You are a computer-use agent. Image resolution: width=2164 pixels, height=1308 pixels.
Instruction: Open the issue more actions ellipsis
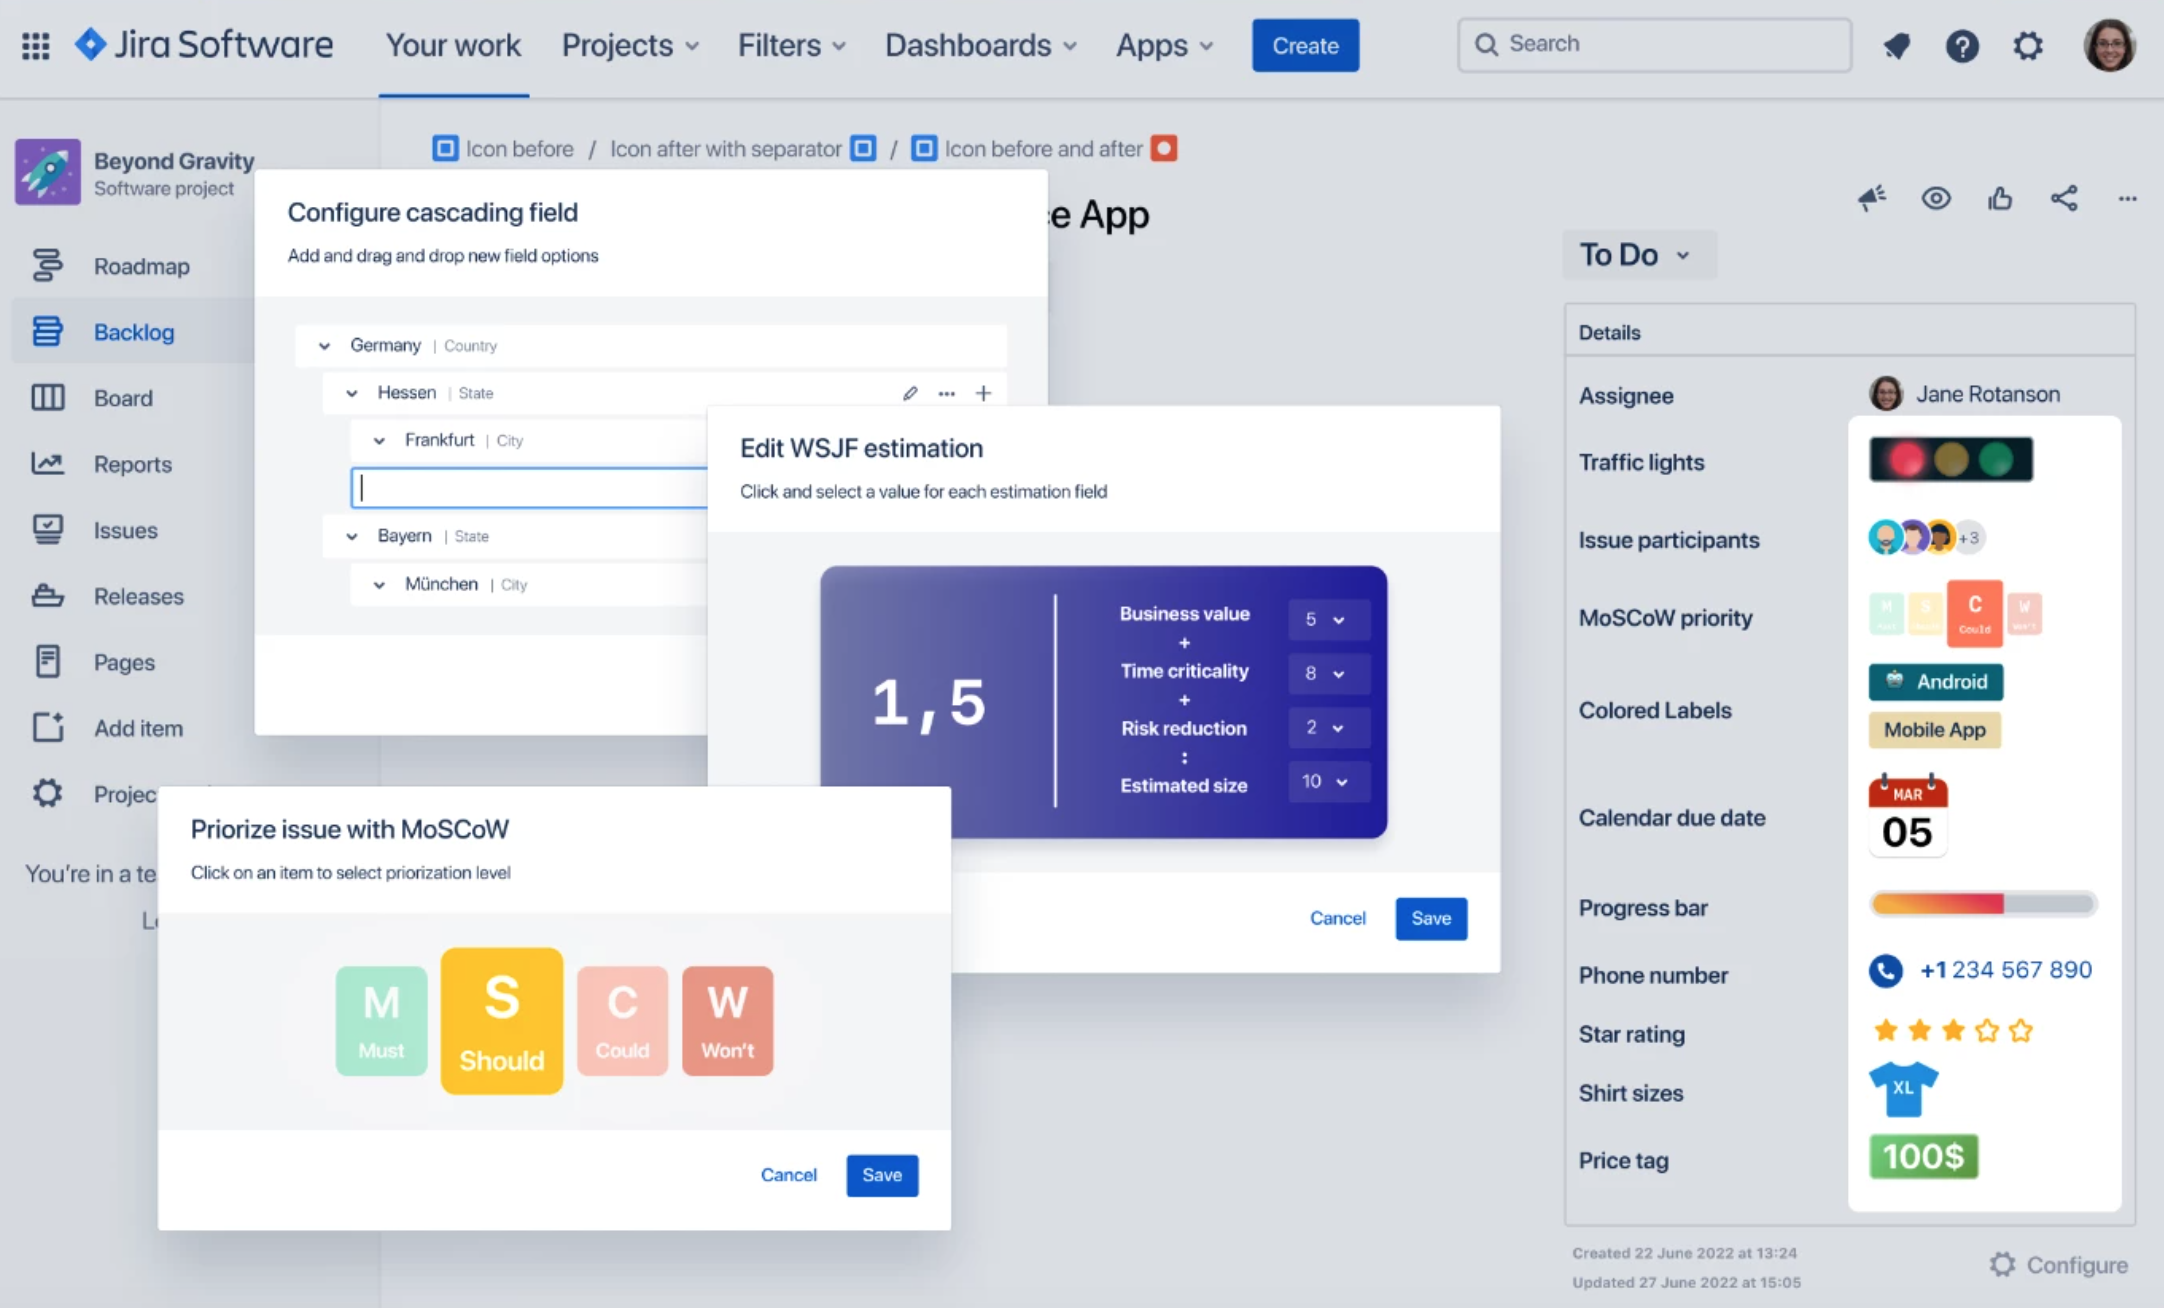click(x=2128, y=198)
